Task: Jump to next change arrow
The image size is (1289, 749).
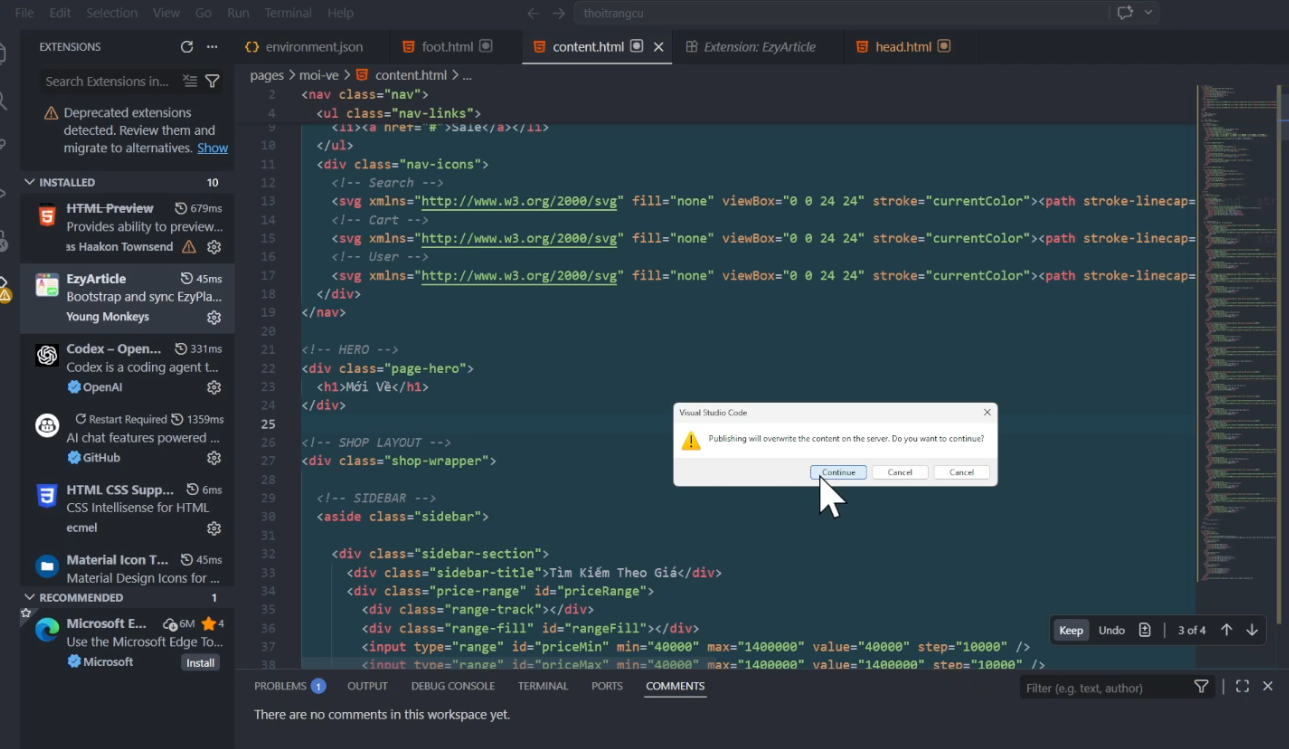Action: coord(1251,630)
